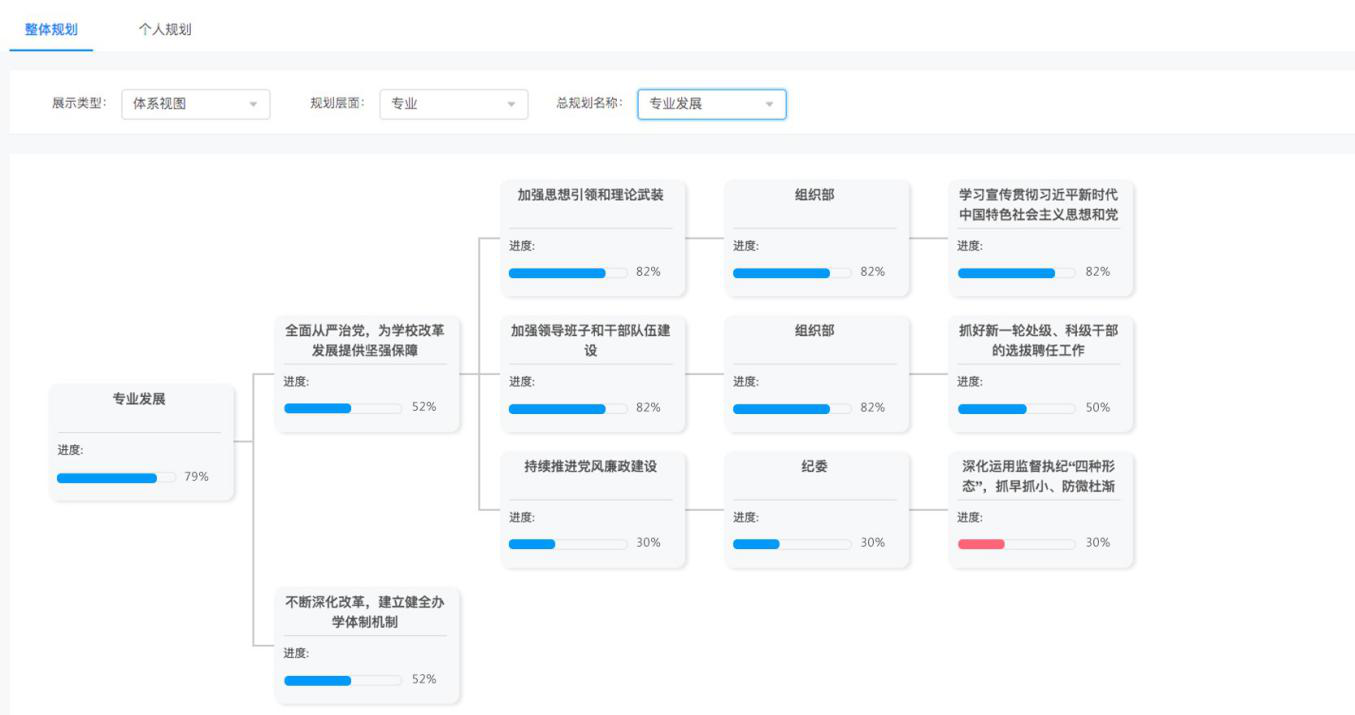Click the 50% progress bar
The width and height of the screenshot is (1355, 715).
1016,409
